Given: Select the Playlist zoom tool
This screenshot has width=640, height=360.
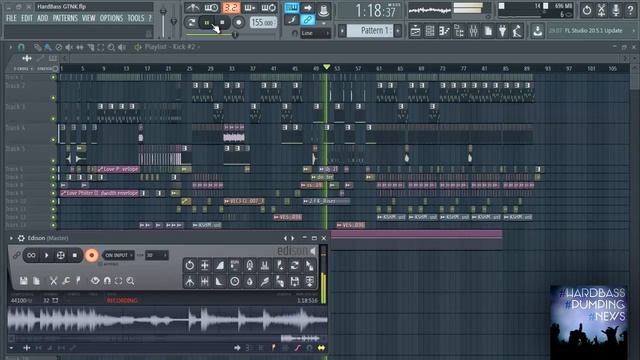Looking at the screenshot, I should click(111, 47).
